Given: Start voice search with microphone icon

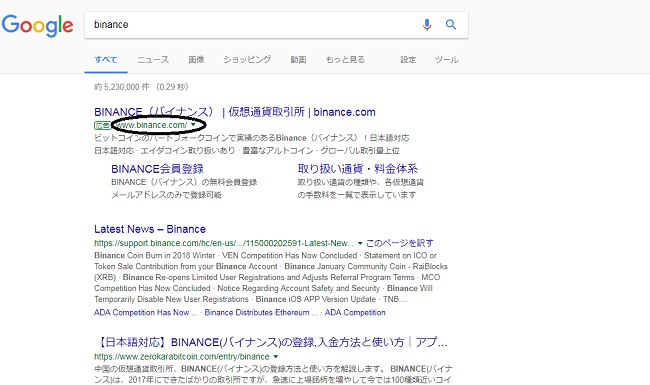Looking at the screenshot, I should pyautogui.click(x=427, y=25).
